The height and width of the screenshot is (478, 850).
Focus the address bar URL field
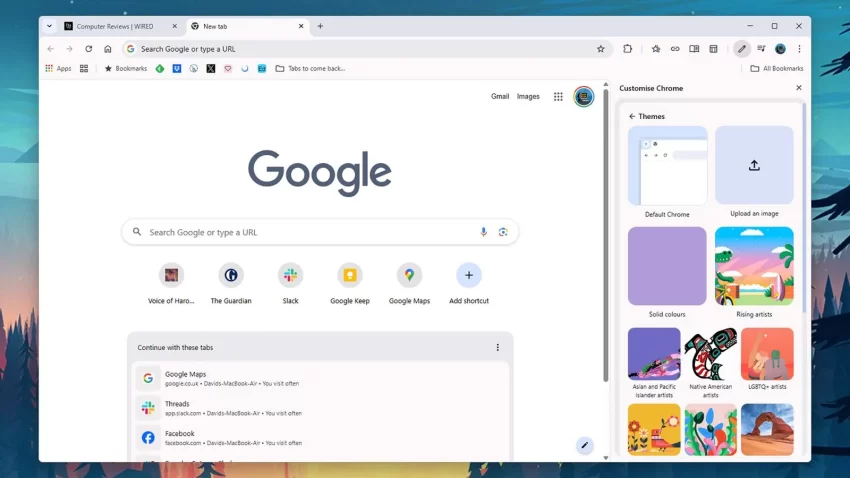(x=366, y=49)
